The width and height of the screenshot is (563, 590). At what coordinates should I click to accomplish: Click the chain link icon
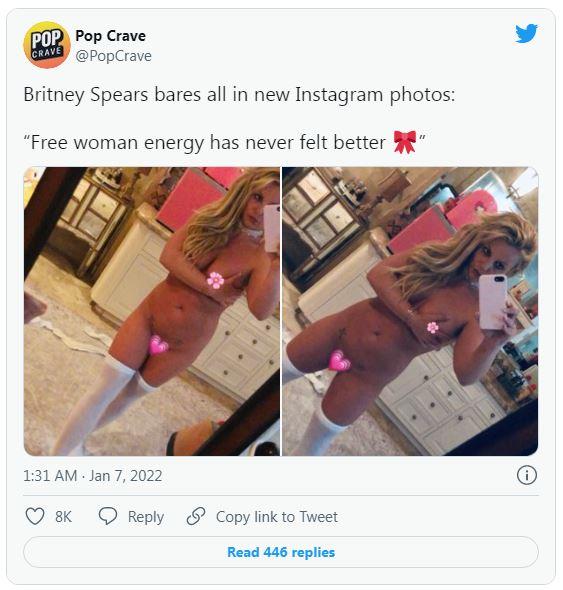[x=196, y=516]
